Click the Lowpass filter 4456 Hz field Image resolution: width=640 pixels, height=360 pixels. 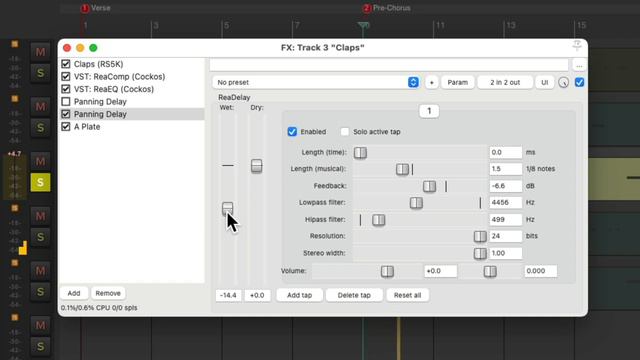coord(505,202)
